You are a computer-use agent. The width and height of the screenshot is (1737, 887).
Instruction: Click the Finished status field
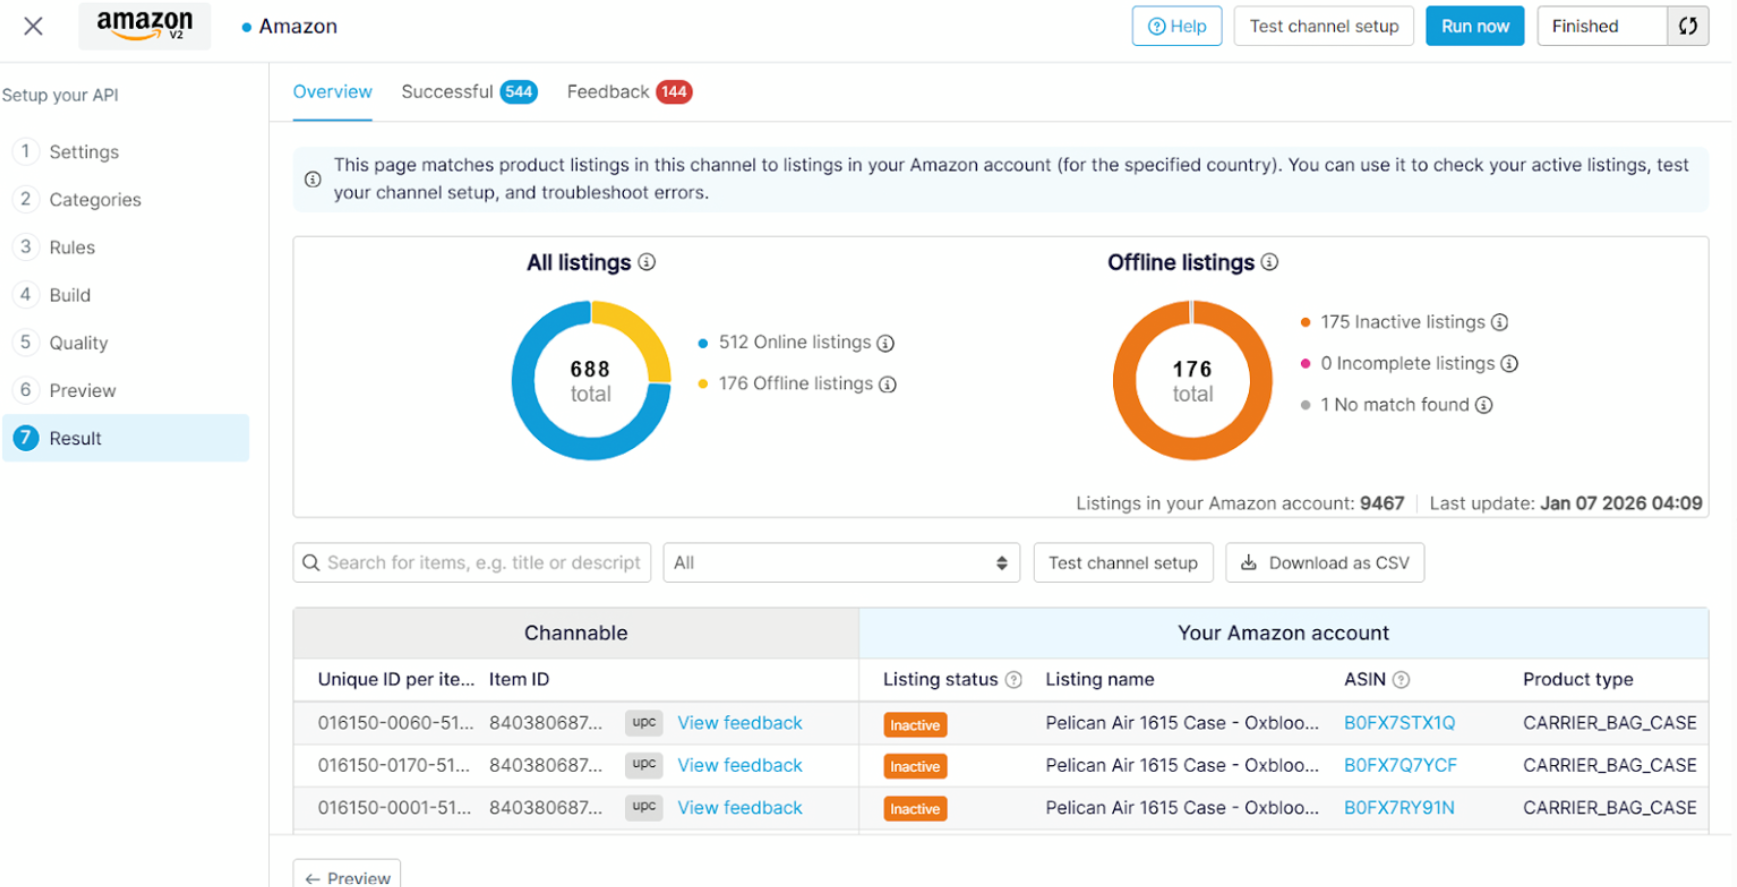(1601, 26)
